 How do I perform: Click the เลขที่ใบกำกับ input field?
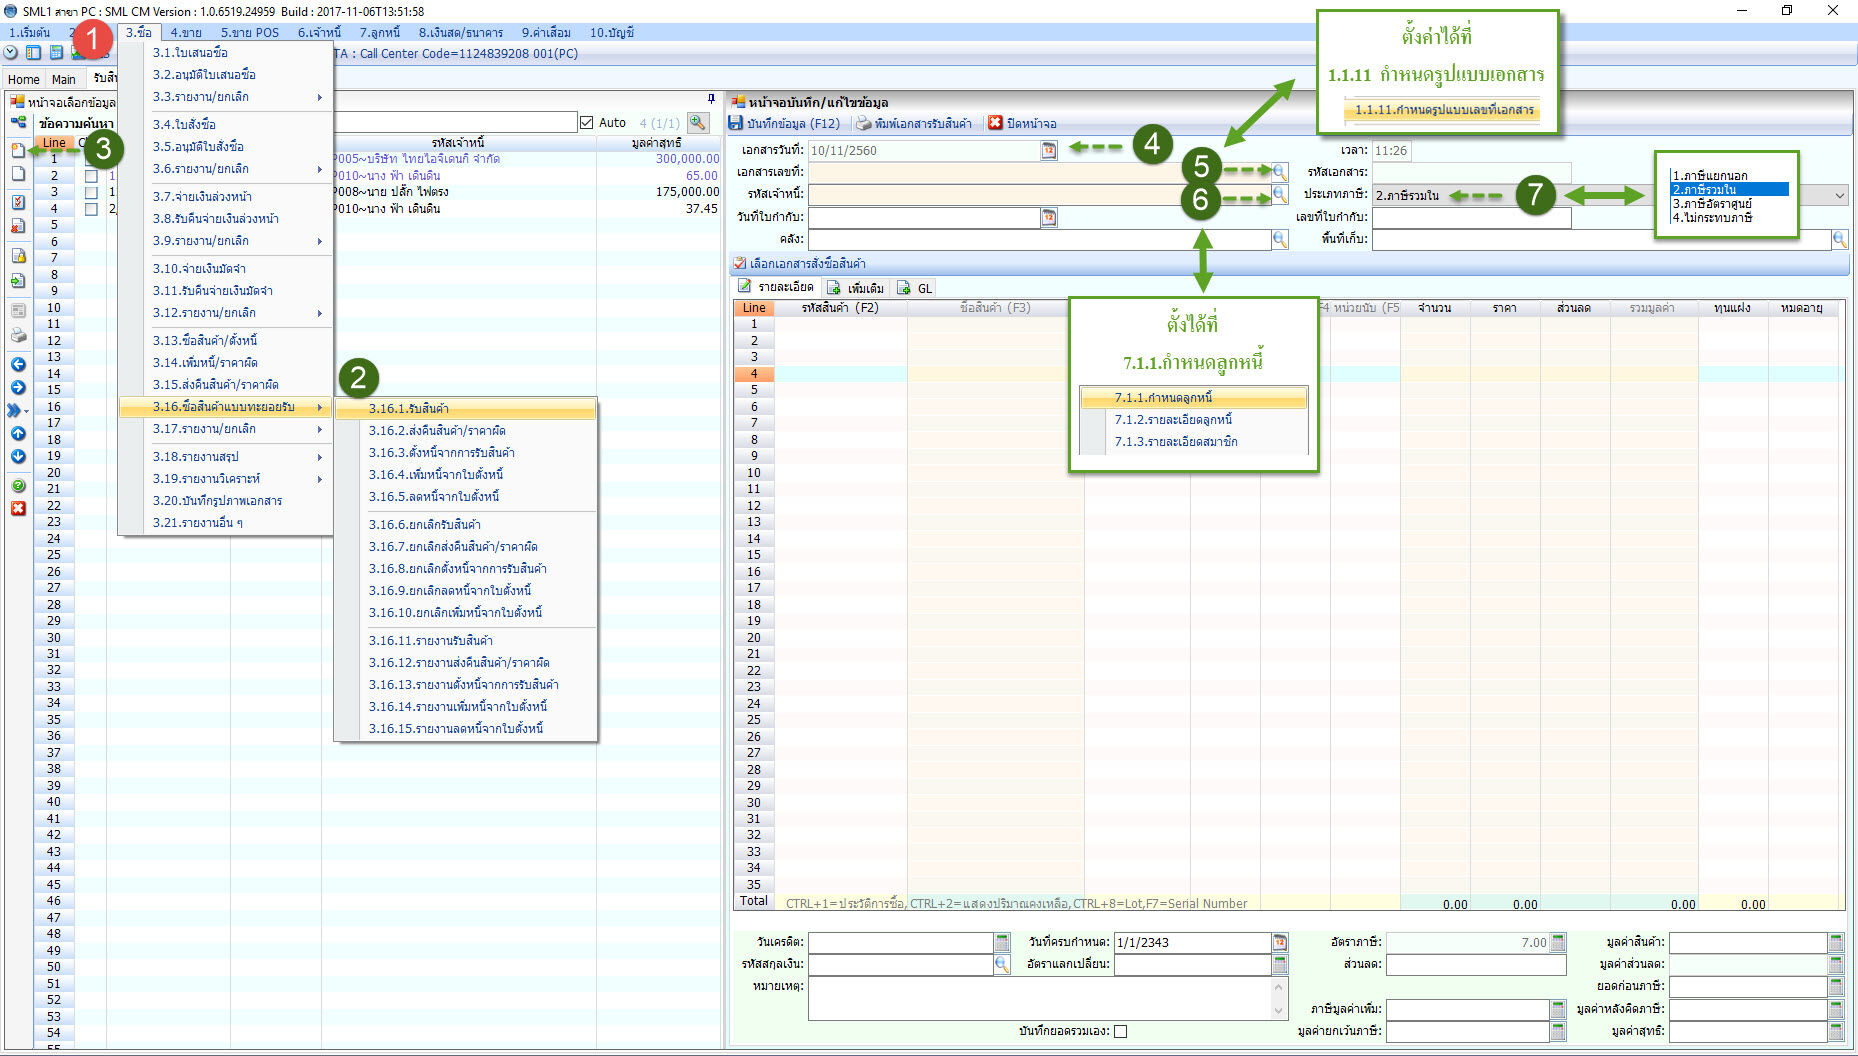(1471, 217)
